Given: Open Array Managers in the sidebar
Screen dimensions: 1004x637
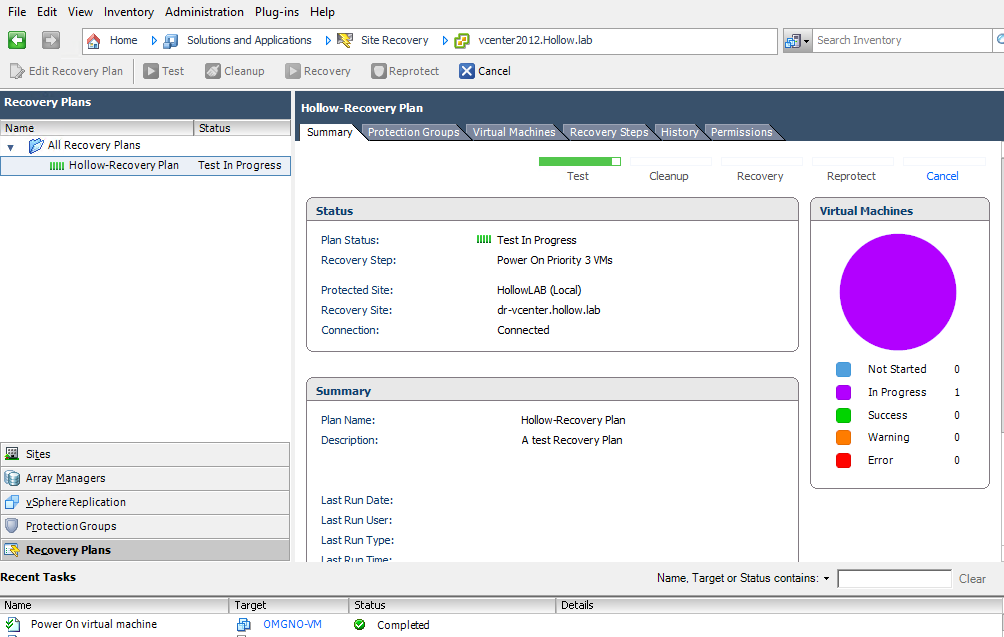Looking at the screenshot, I should coord(65,478).
